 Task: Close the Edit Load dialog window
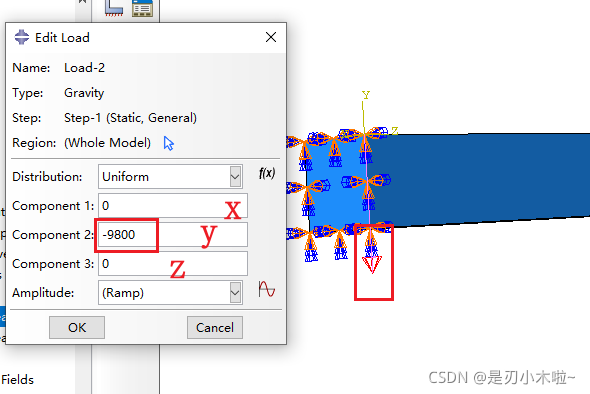coord(271,37)
